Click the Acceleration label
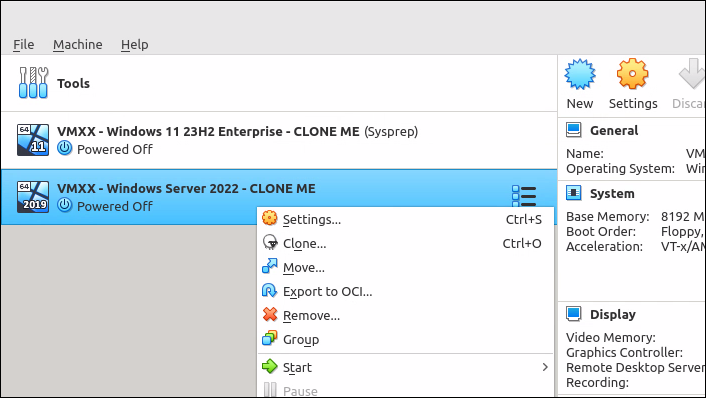The width and height of the screenshot is (706, 398). coord(604,247)
